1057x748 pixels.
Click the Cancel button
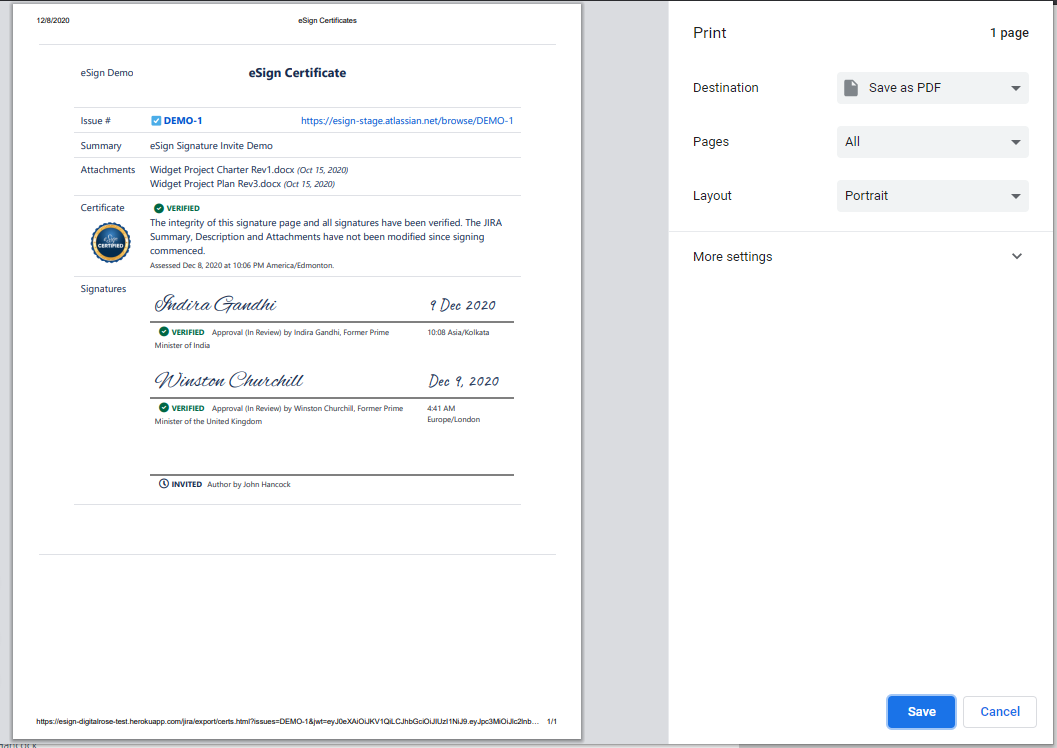click(1000, 711)
